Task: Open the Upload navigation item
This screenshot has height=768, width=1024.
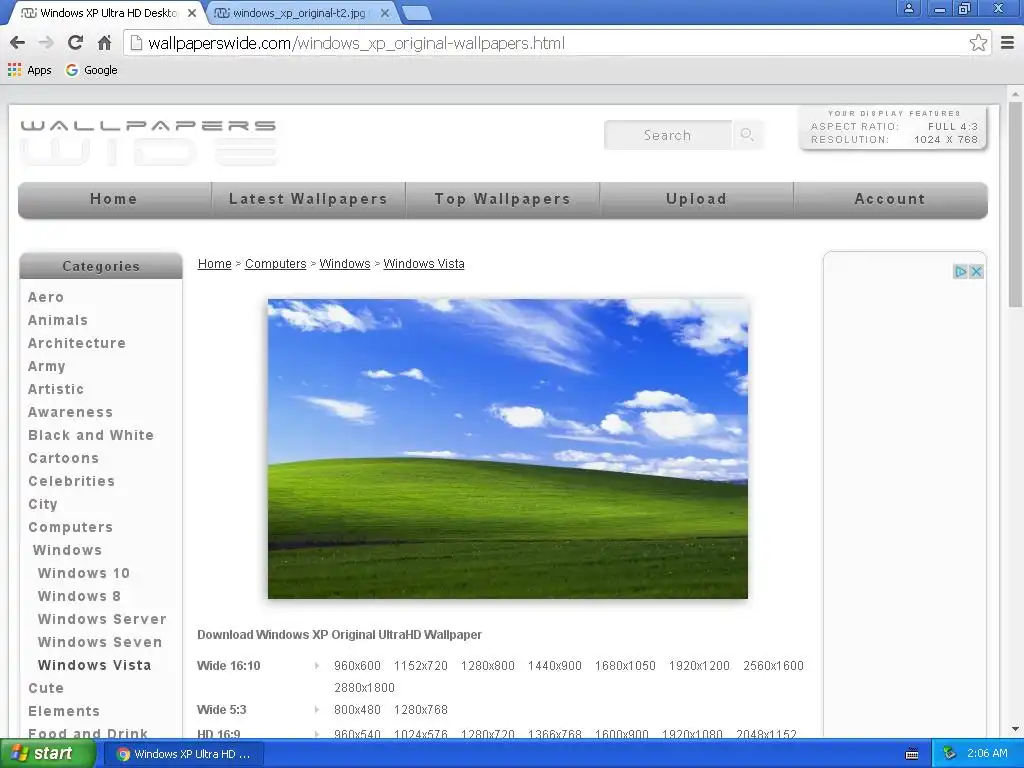Action: click(x=696, y=199)
